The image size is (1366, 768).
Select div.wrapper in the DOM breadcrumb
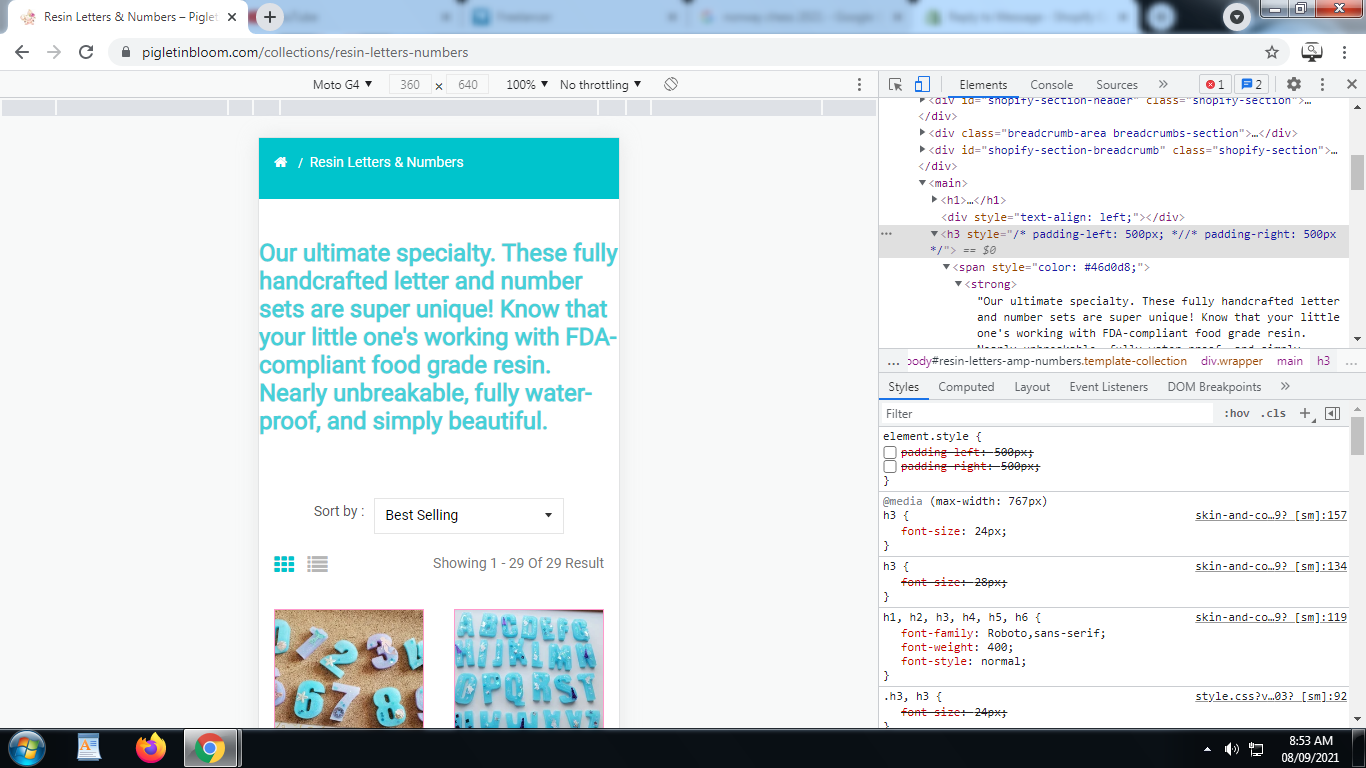pyautogui.click(x=1232, y=361)
